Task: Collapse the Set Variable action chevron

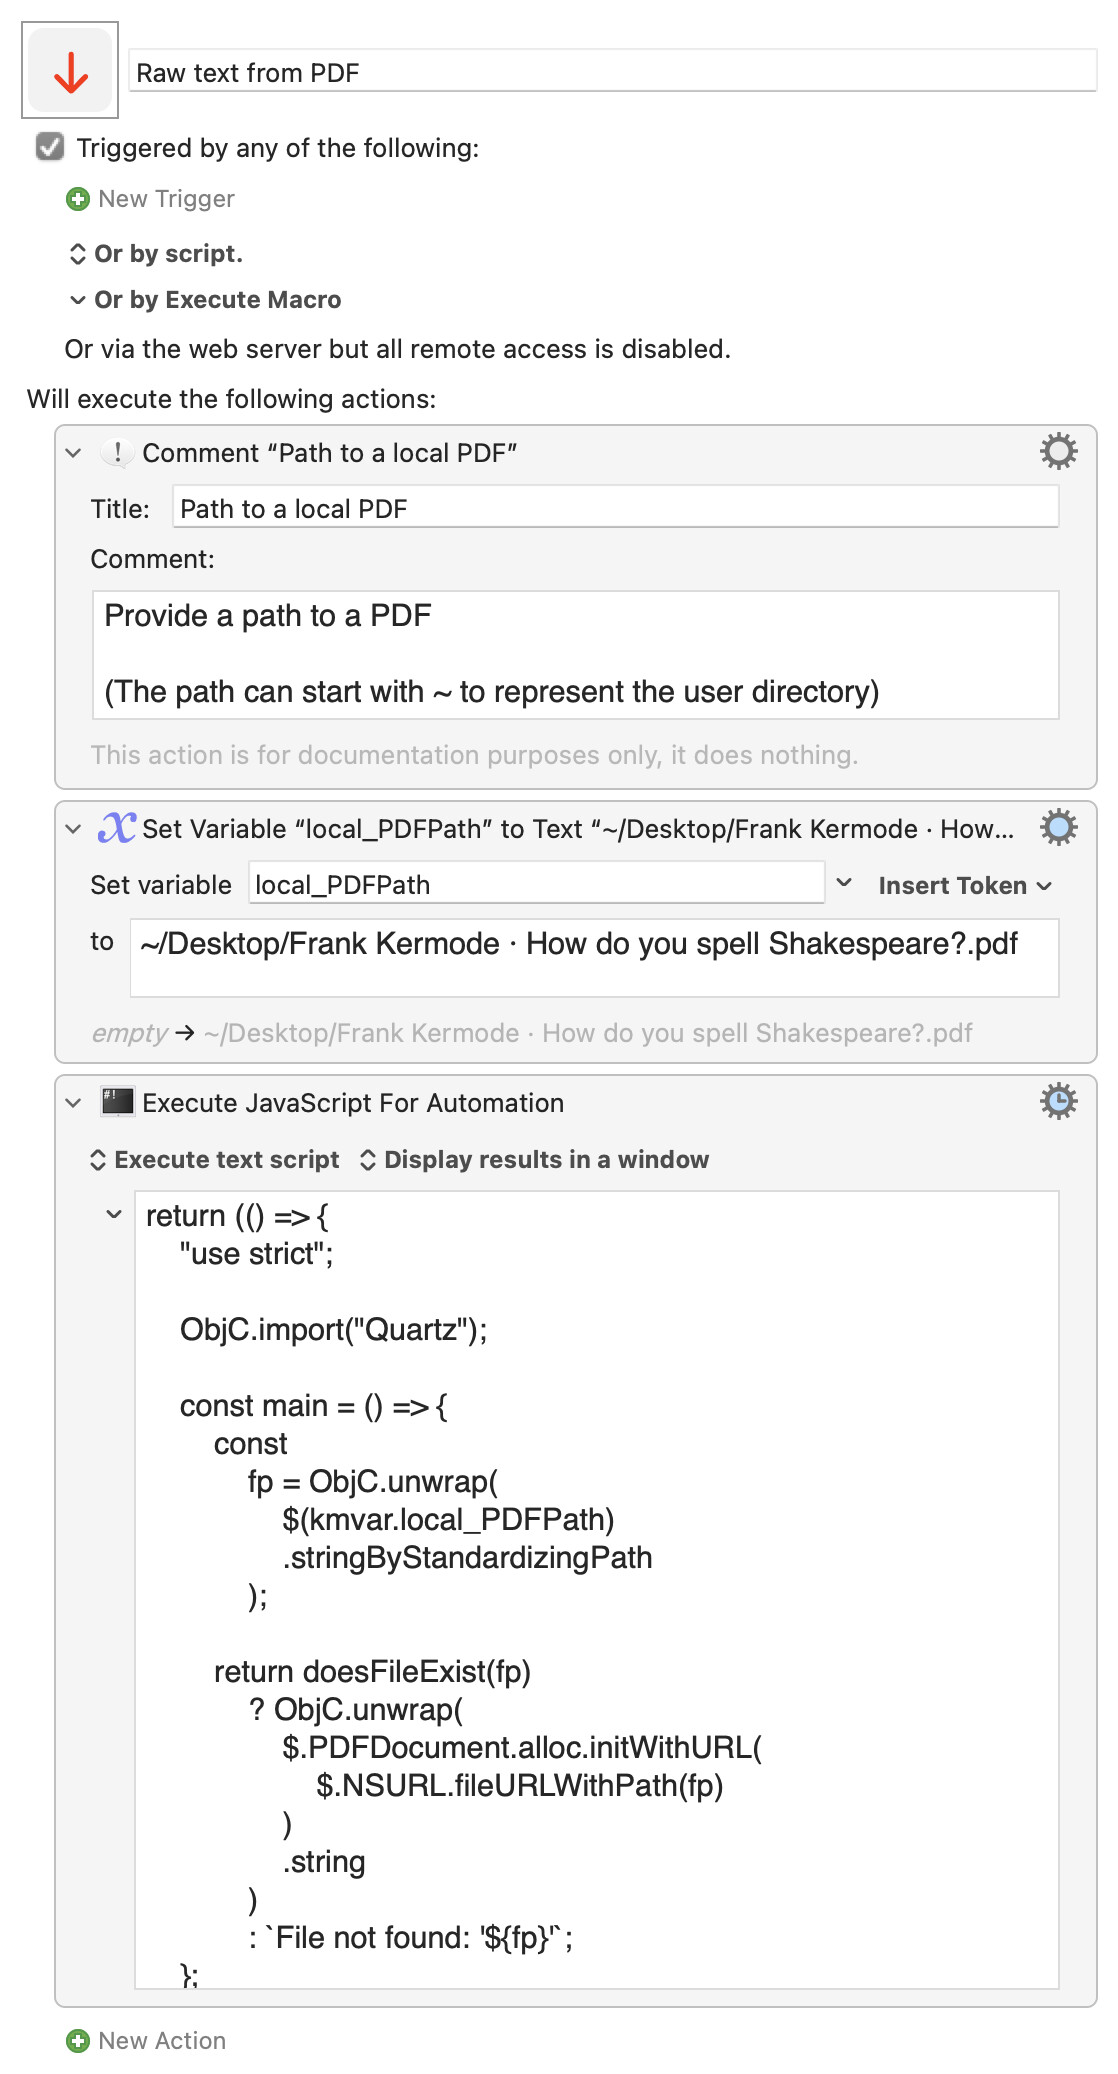Action: pos(73,829)
